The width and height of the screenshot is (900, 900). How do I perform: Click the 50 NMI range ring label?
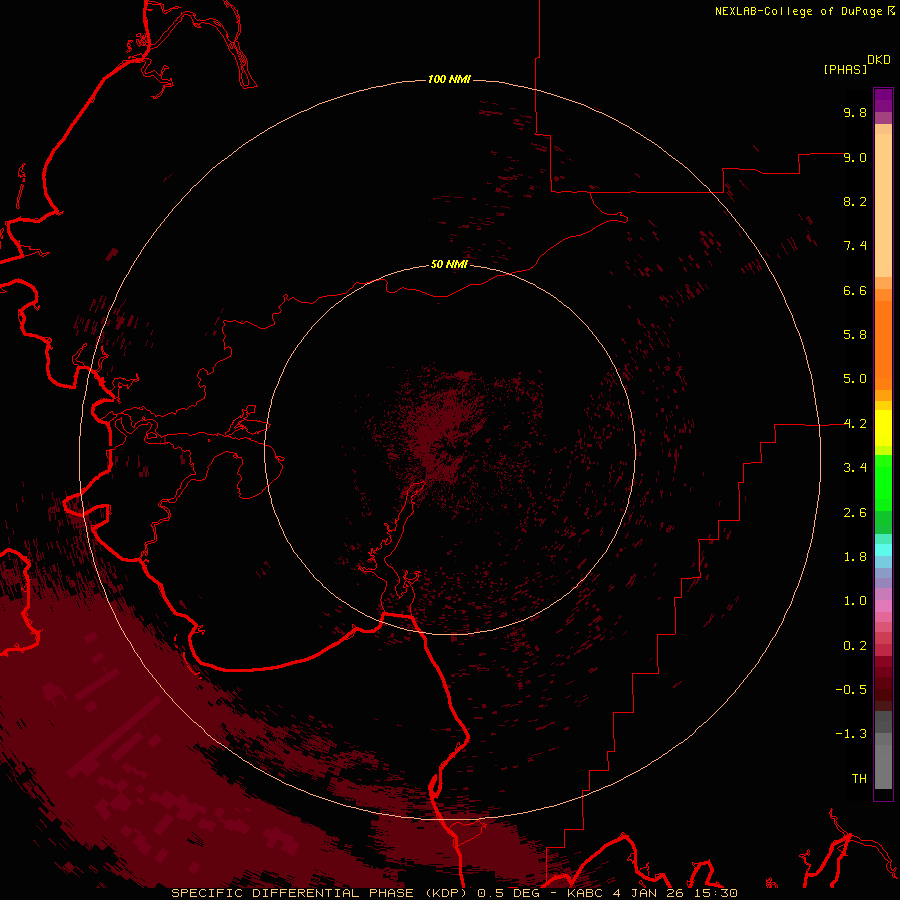pos(449,264)
